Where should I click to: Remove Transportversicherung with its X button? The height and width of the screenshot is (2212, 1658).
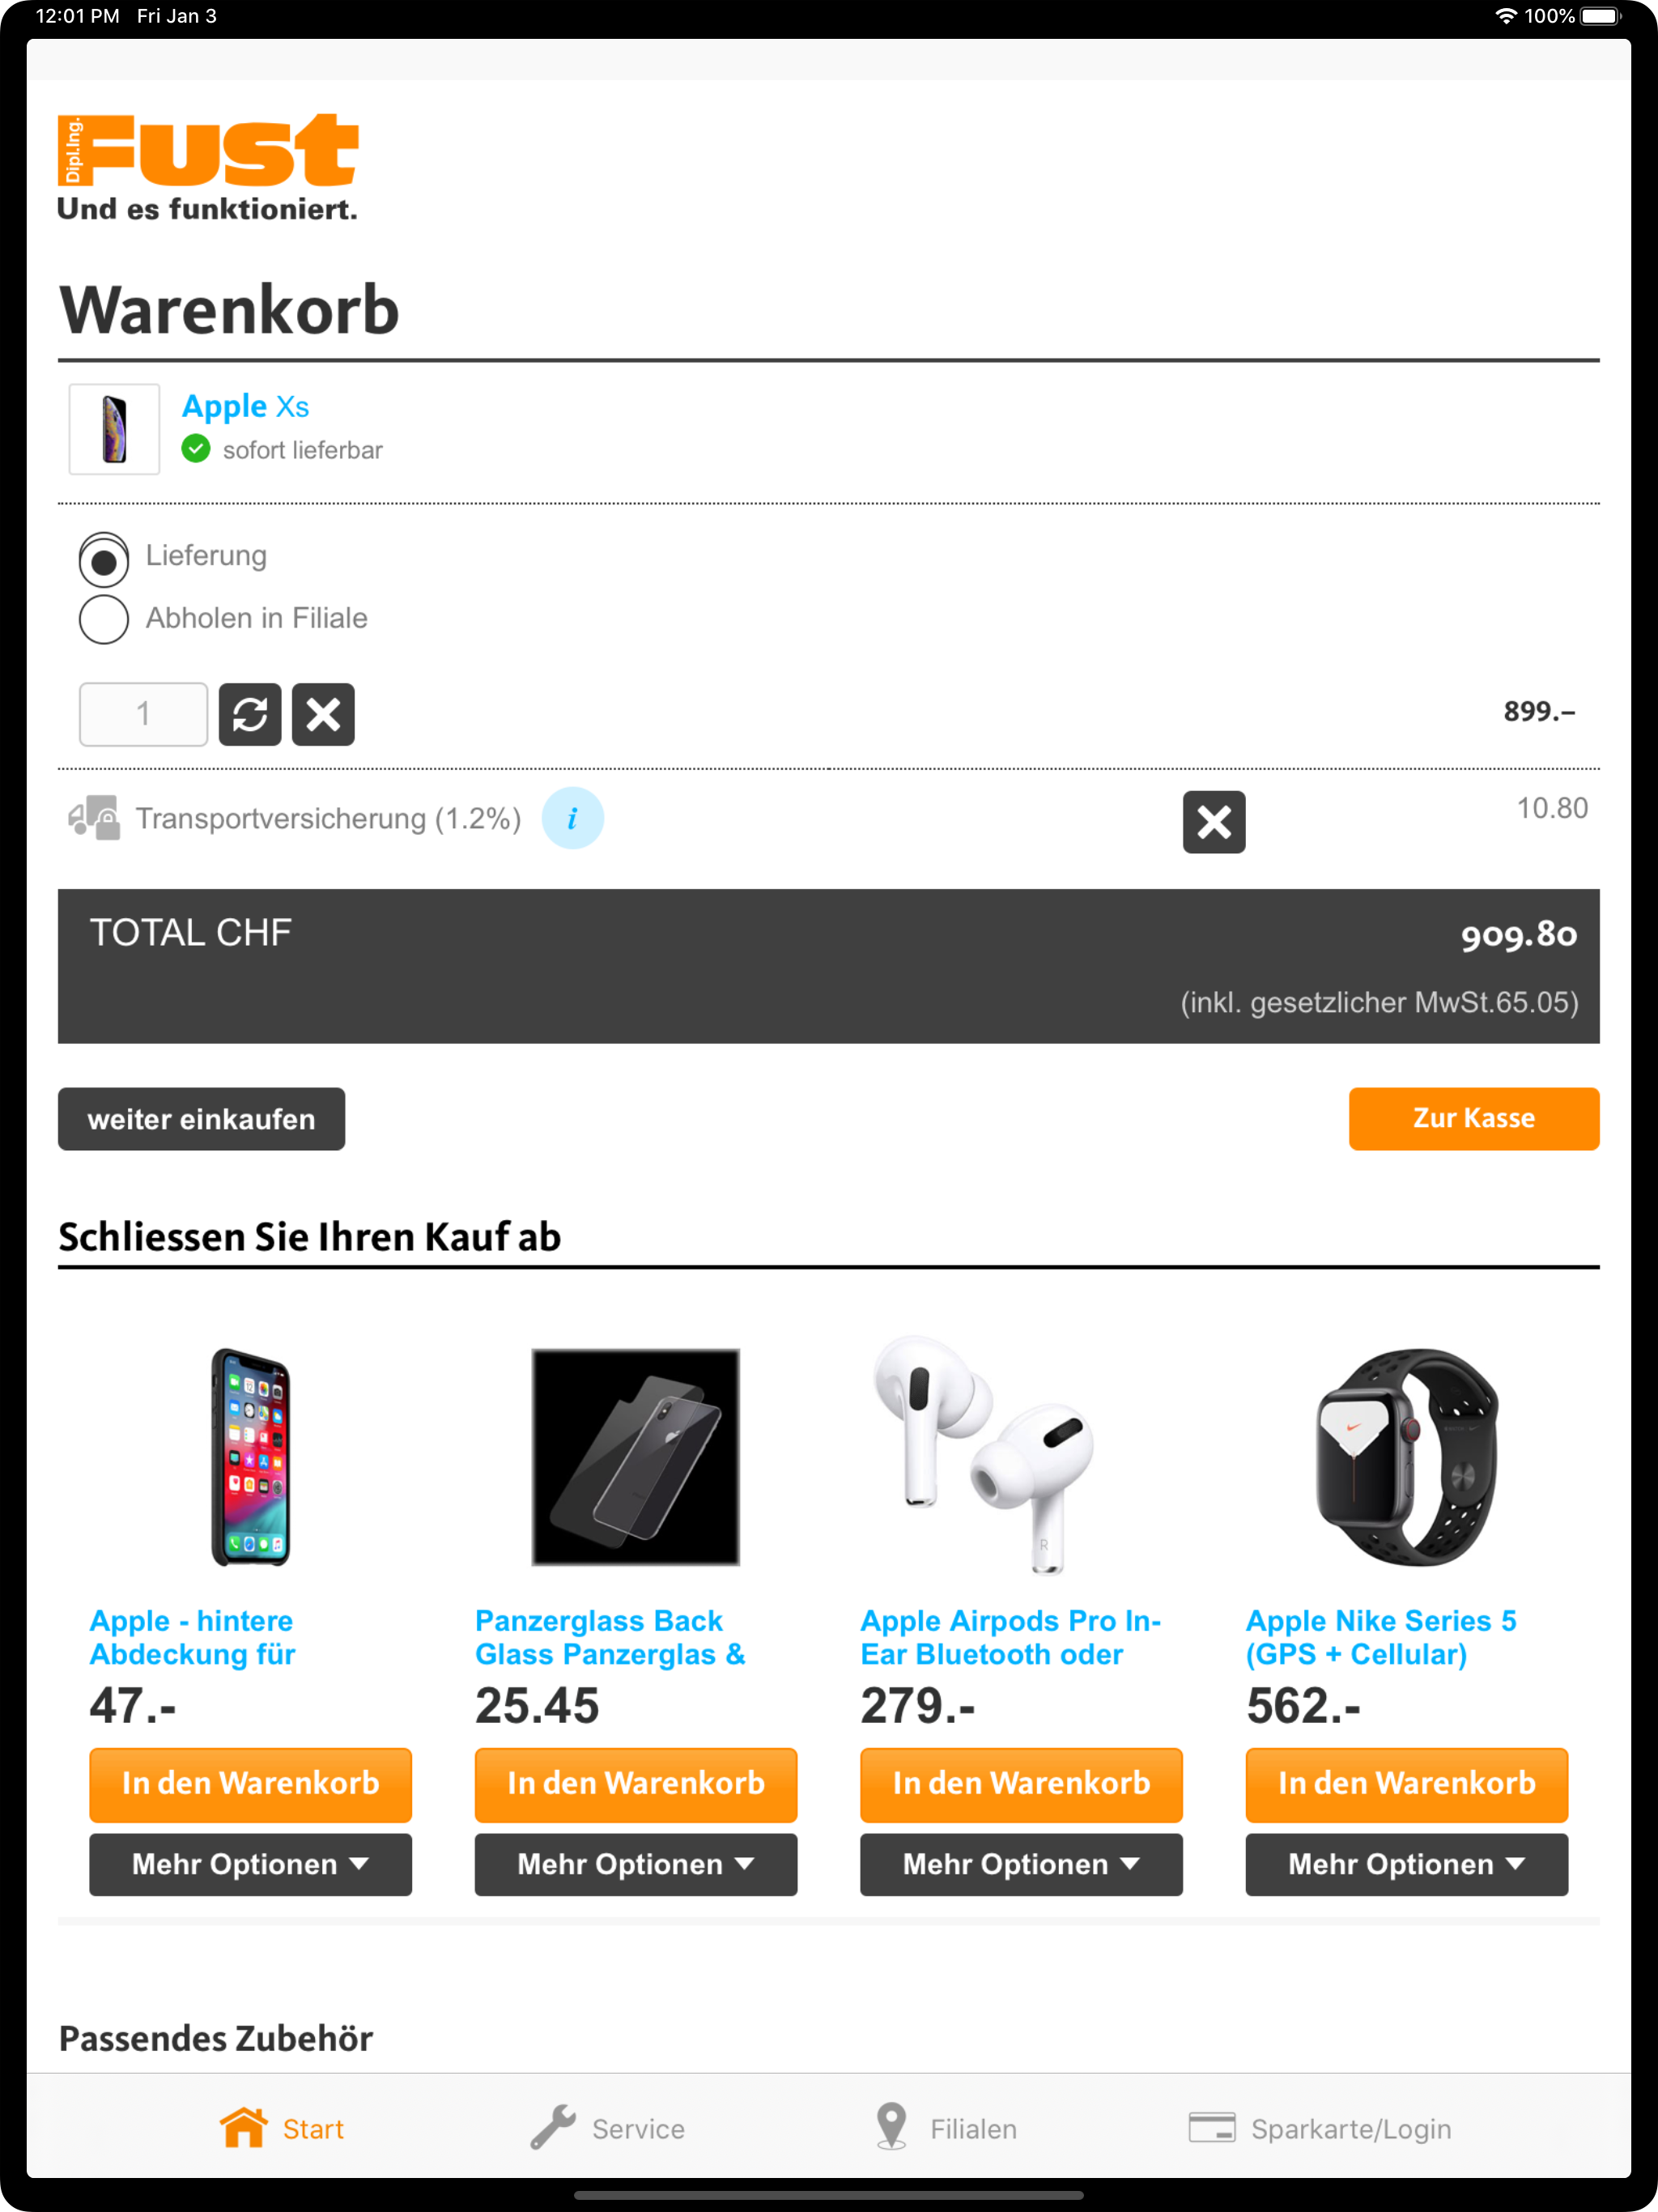pos(1214,822)
